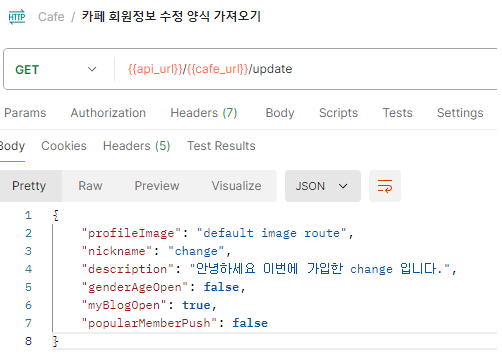Open the request Body tab
The height and width of the screenshot is (364, 502).
pyautogui.click(x=280, y=113)
